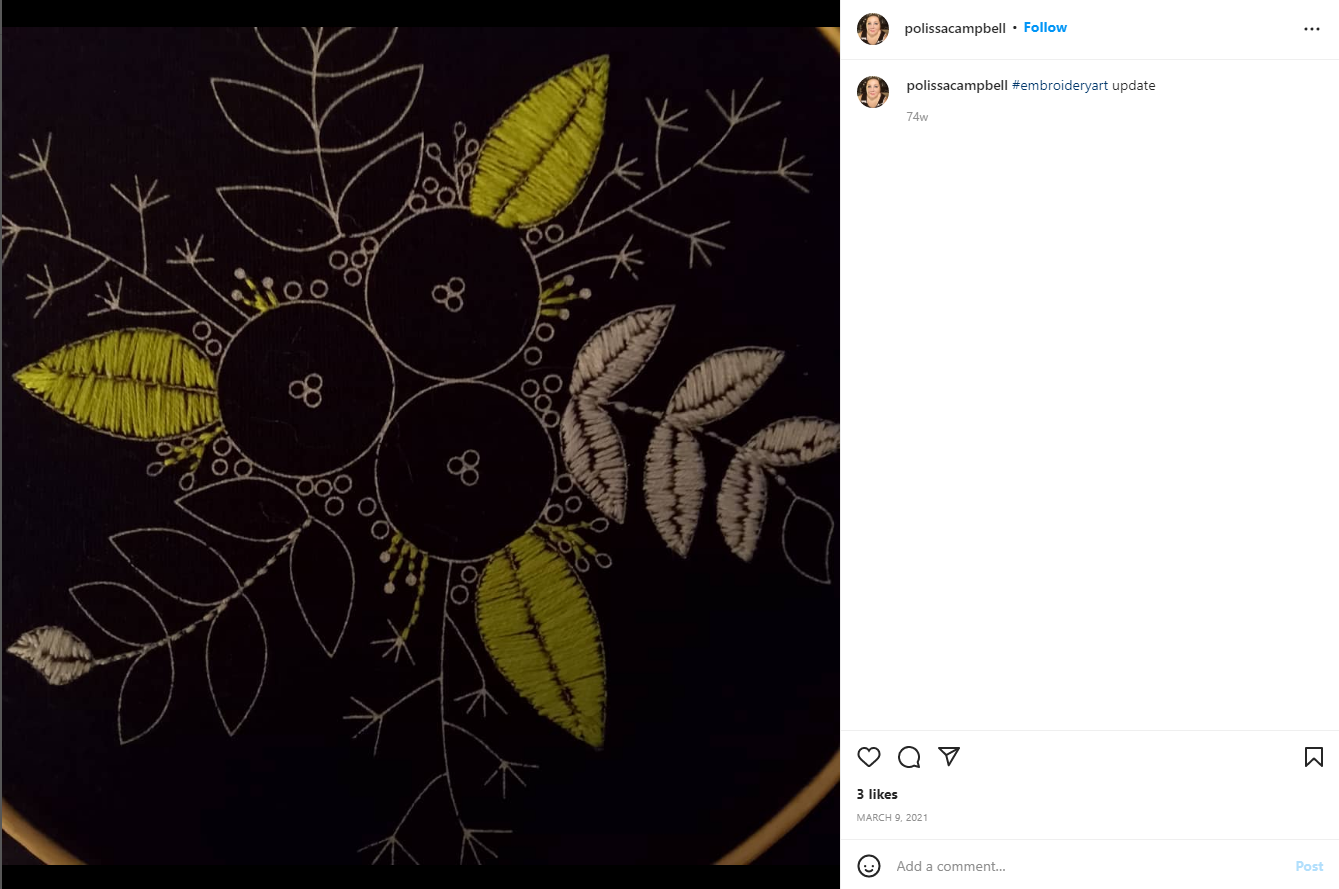Click polissacampbell header profile picture
The image size is (1339, 889).
click(873, 29)
